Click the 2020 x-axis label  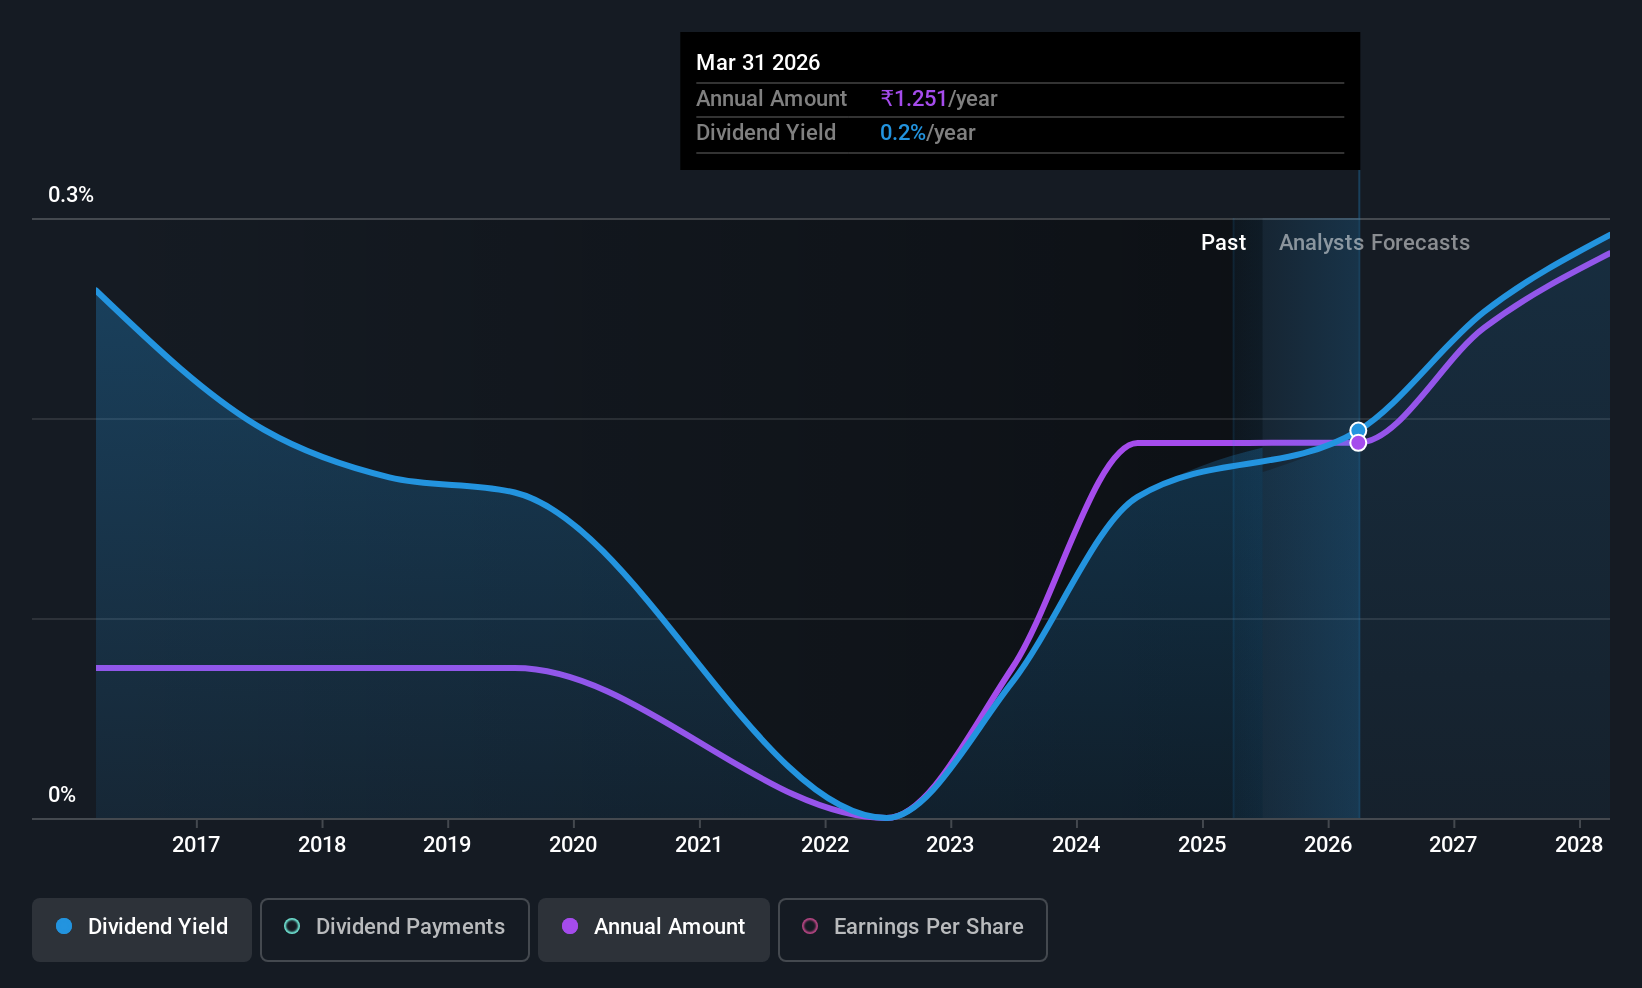click(x=573, y=844)
